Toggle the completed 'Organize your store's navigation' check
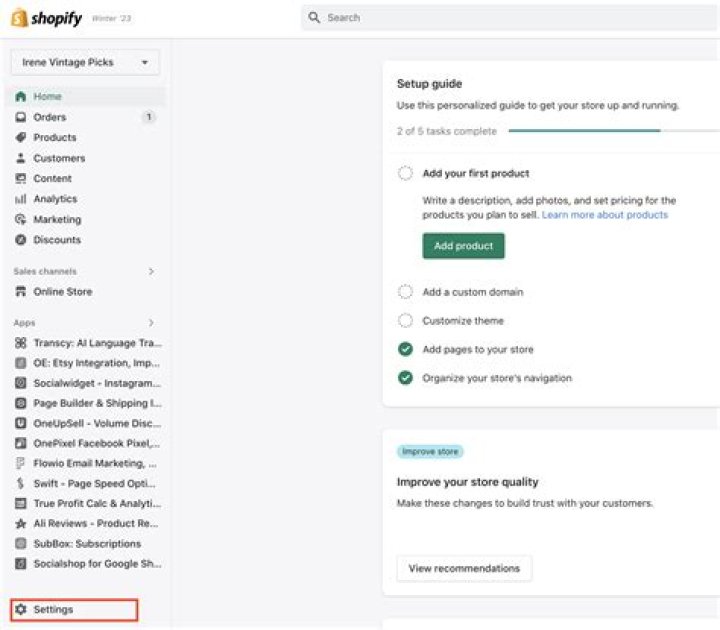Viewport: 720px width, 630px height. pos(405,377)
